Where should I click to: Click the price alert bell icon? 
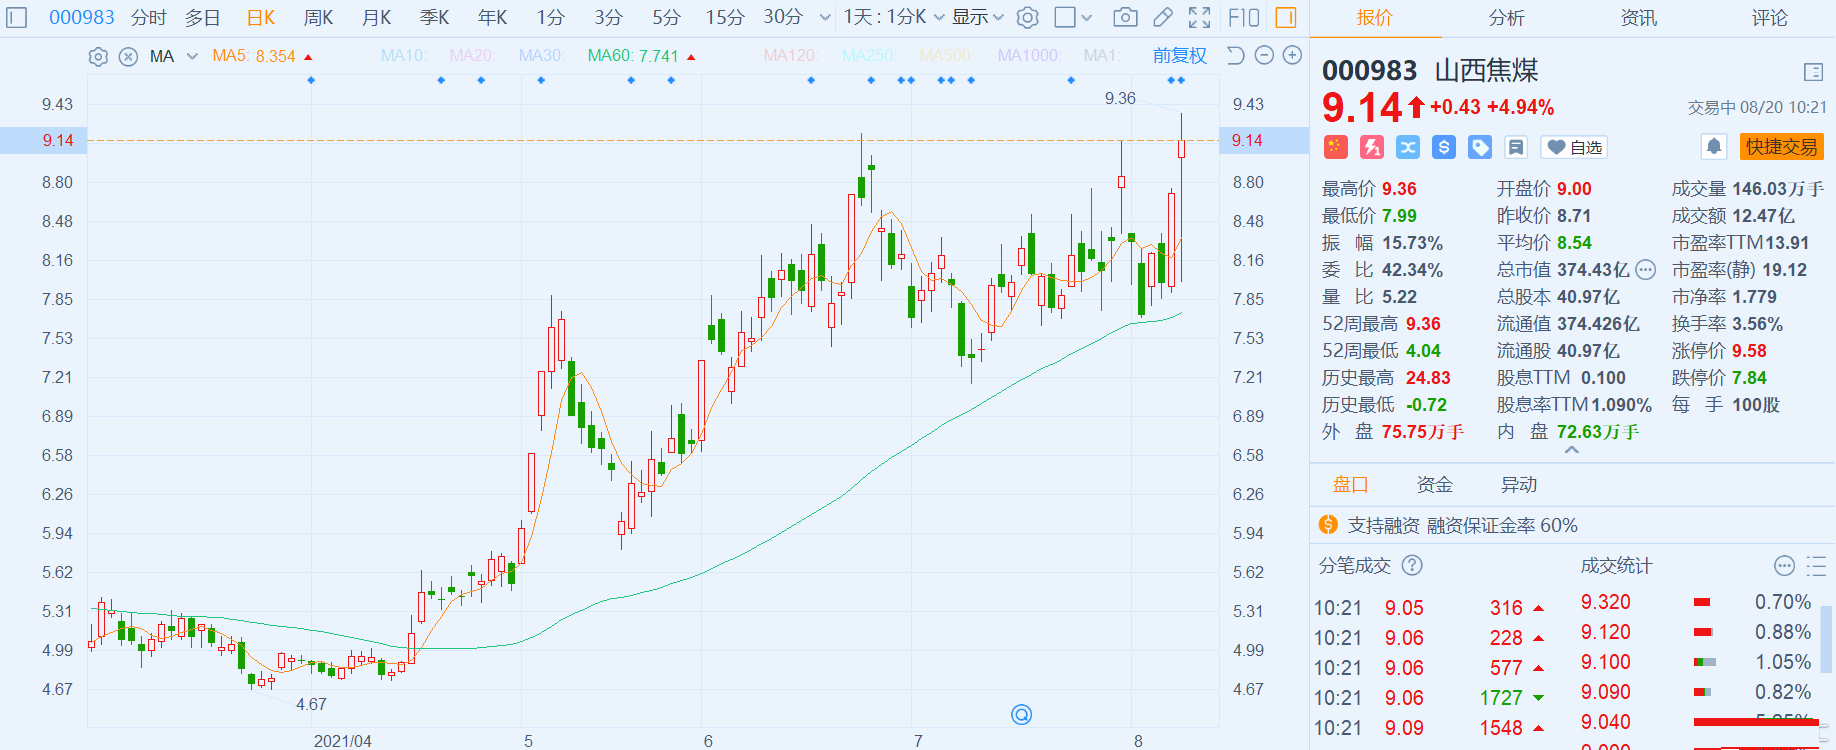point(1713,147)
